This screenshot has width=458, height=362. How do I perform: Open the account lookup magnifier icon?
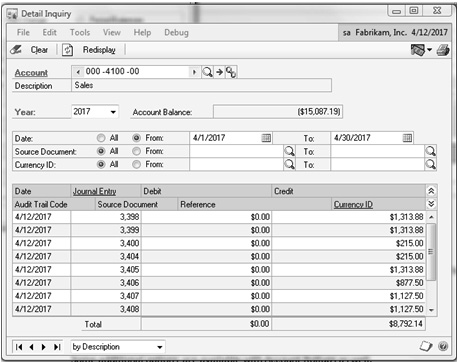click(x=207, y=72)
